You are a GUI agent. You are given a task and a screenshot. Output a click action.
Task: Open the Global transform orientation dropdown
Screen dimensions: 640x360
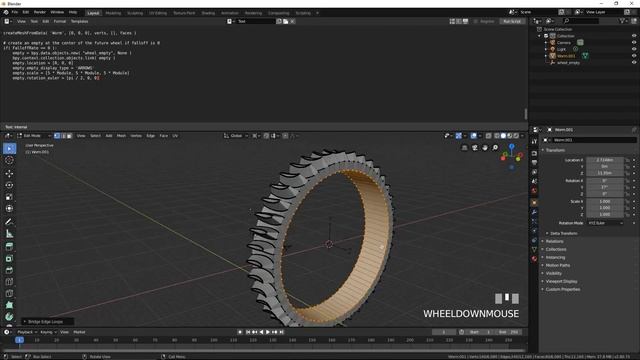[236, 136]
